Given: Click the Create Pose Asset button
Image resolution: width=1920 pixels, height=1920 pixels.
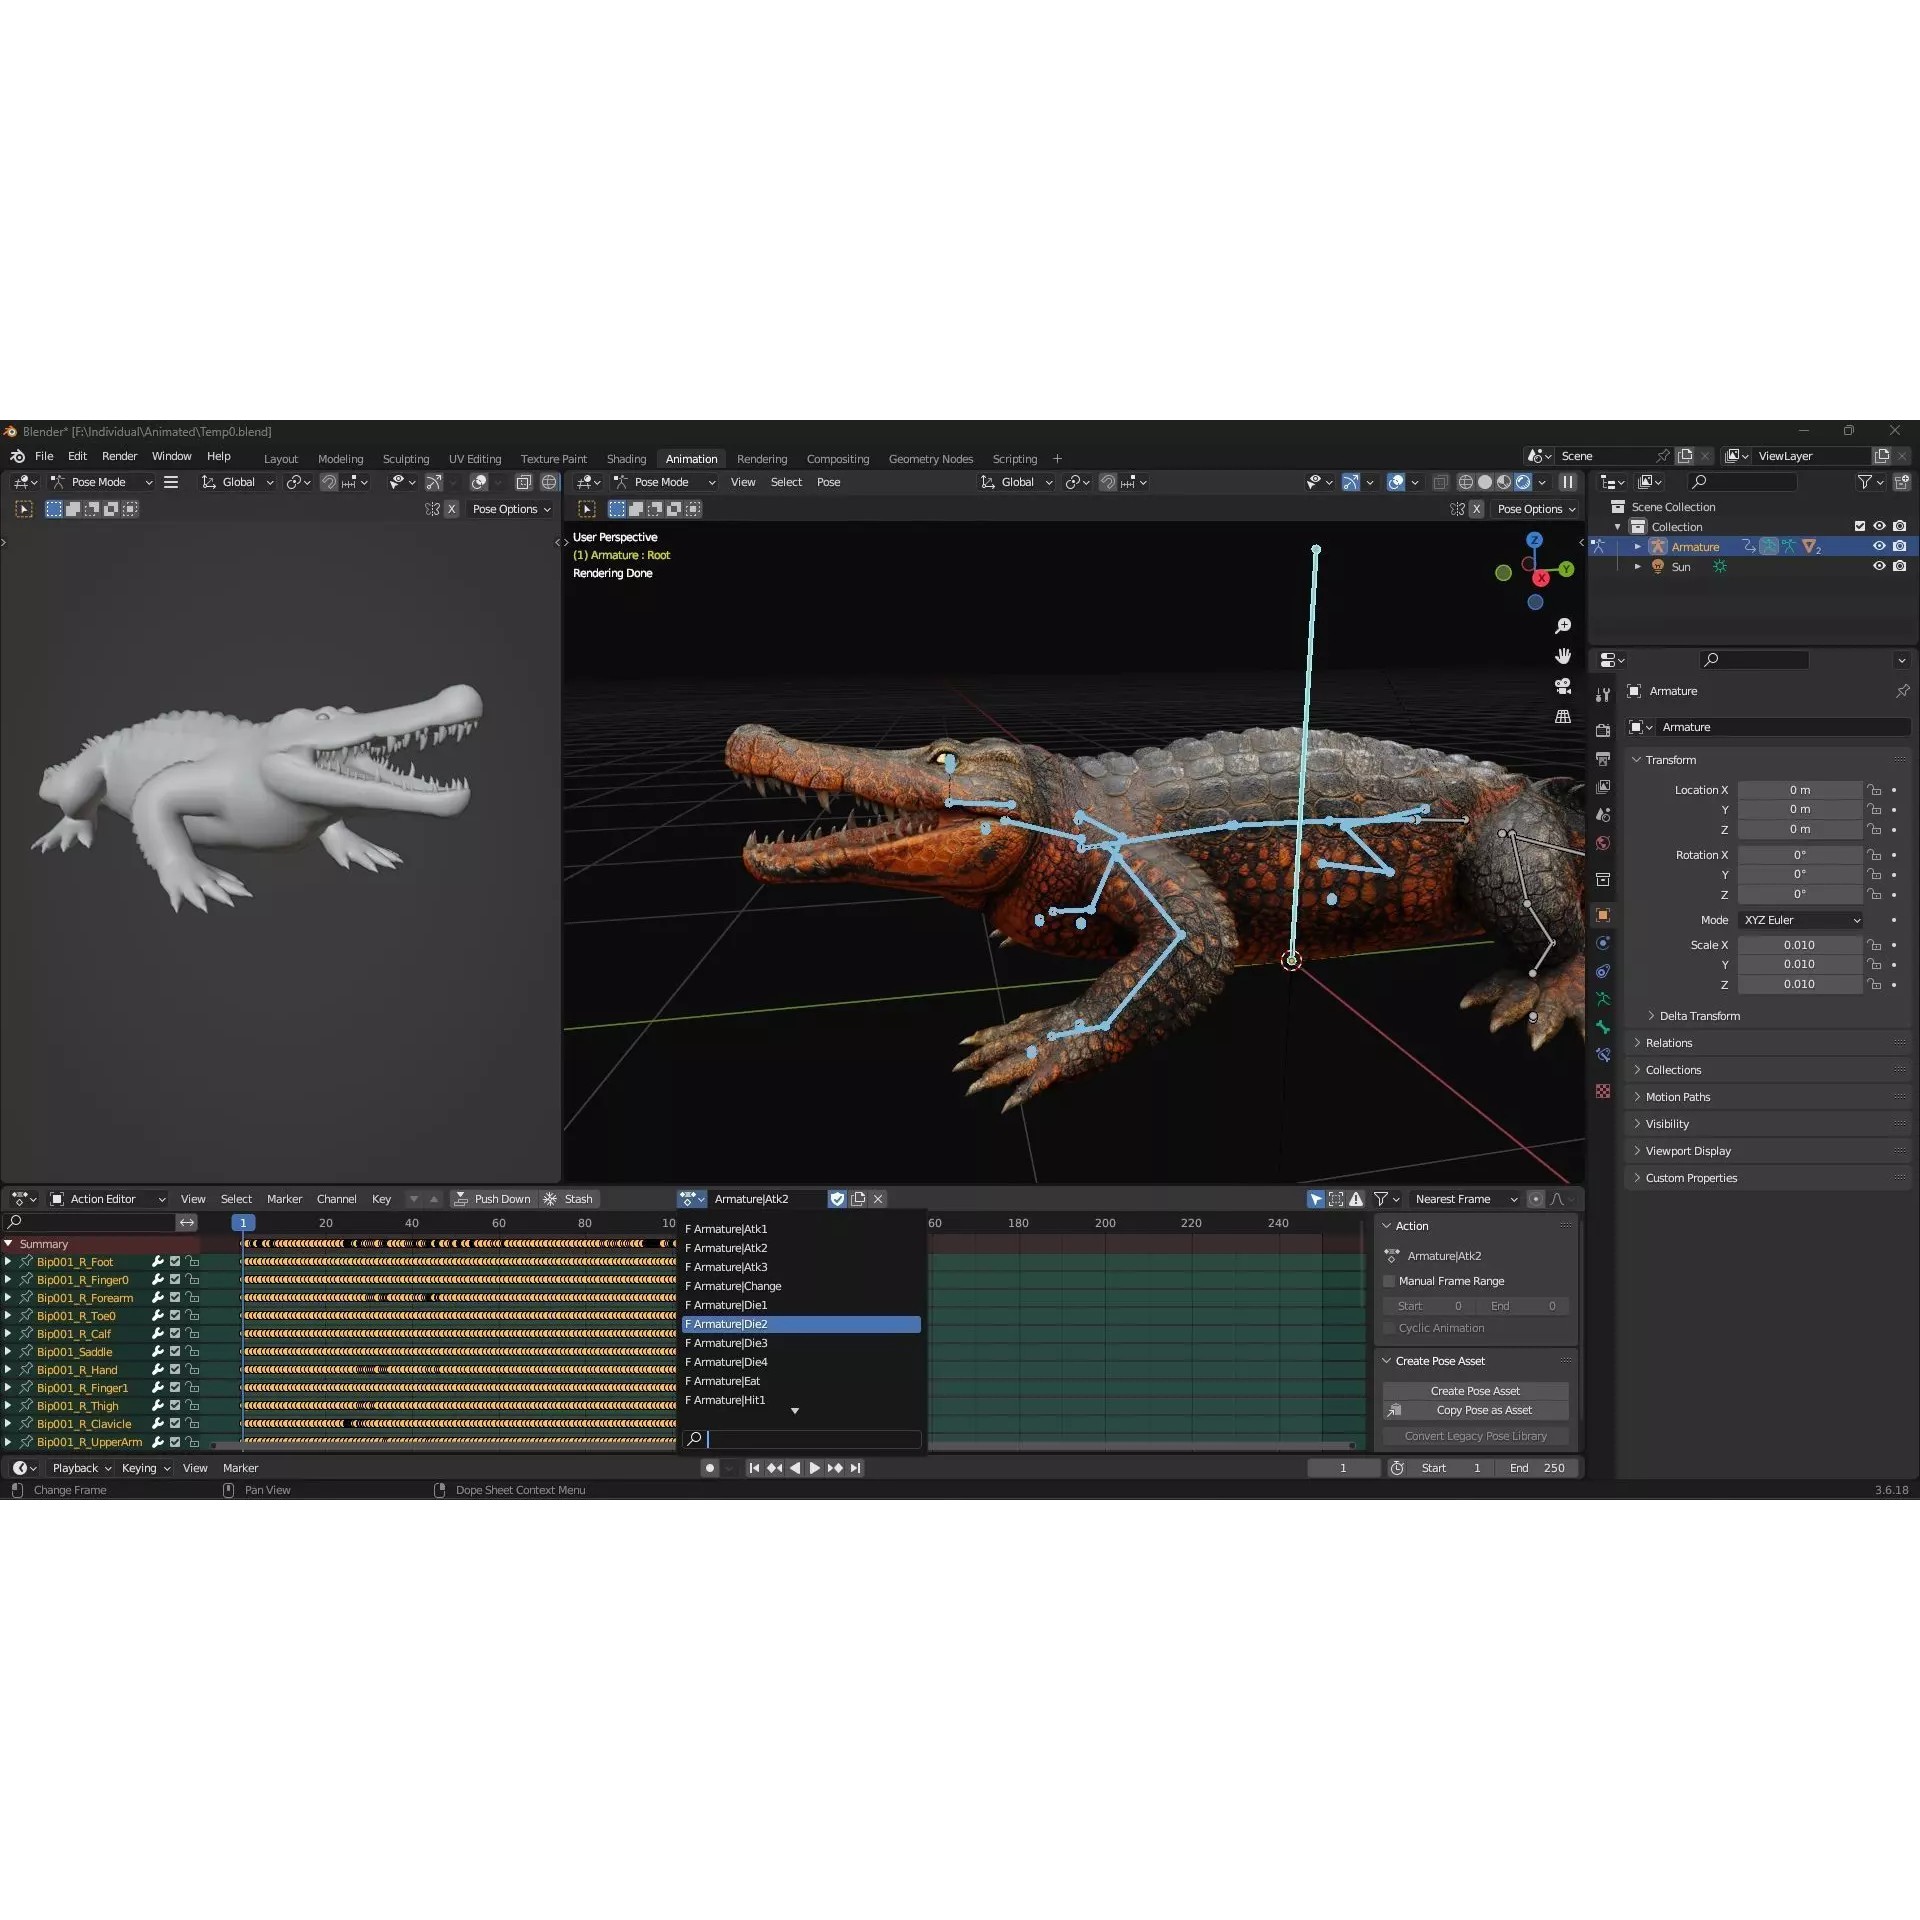Looking at the screenshot, I should (x=1475, y=1390).
